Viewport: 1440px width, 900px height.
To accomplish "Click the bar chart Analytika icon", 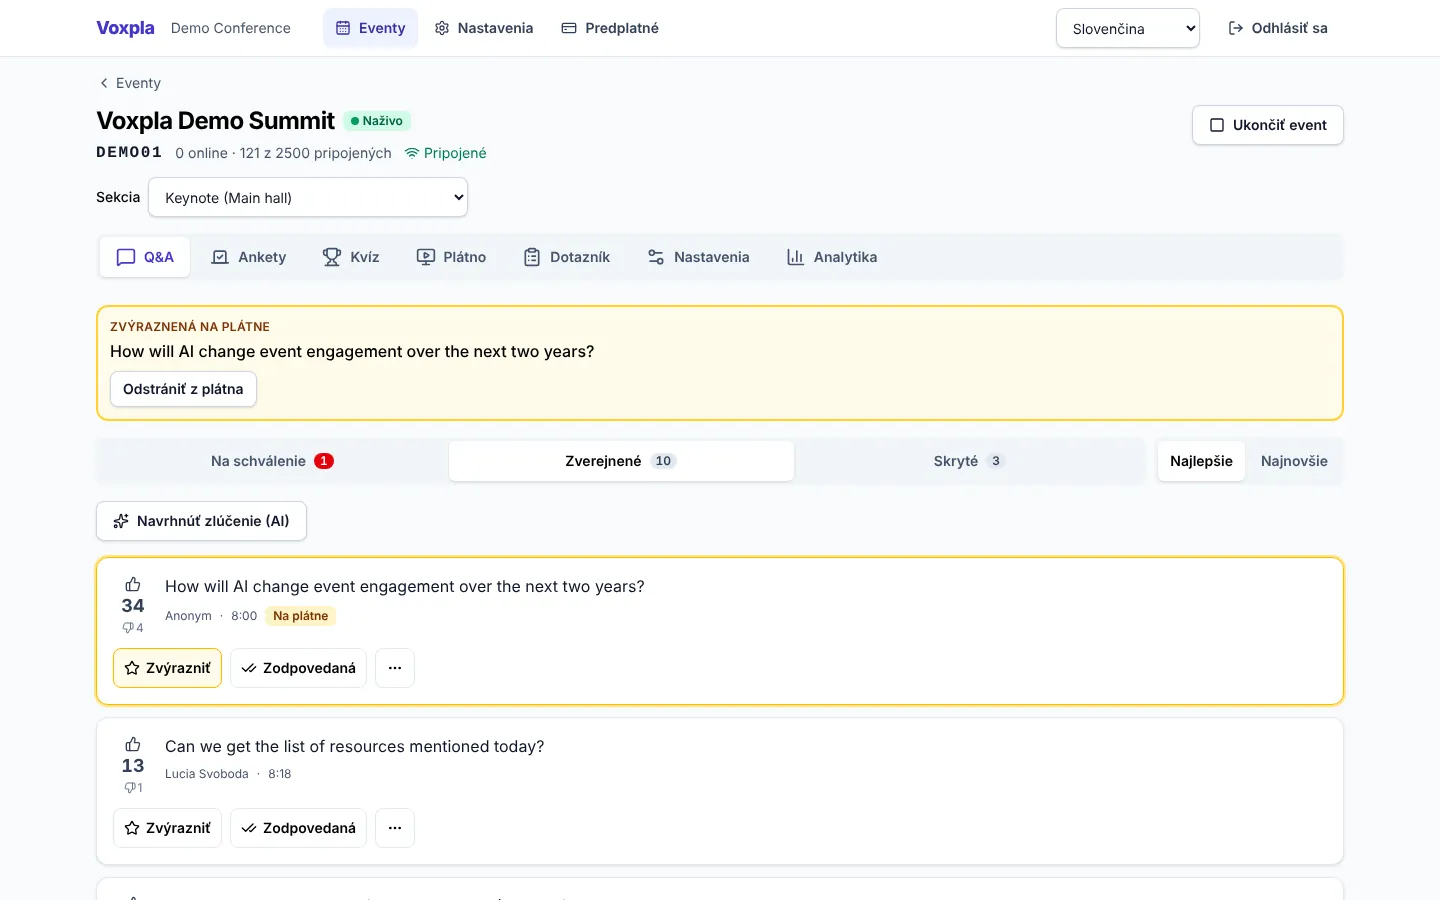I will pos(796,257).
